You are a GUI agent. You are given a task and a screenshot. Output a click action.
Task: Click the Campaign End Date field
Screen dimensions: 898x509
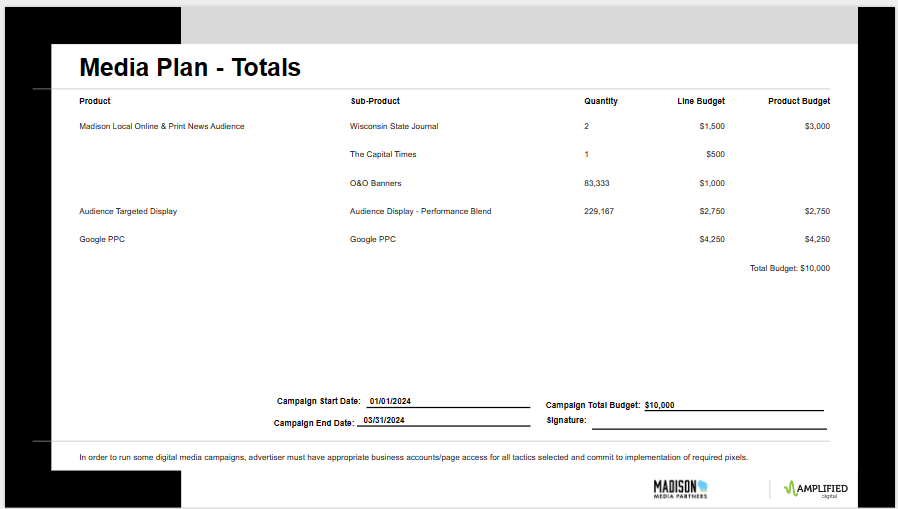[443, 422]
